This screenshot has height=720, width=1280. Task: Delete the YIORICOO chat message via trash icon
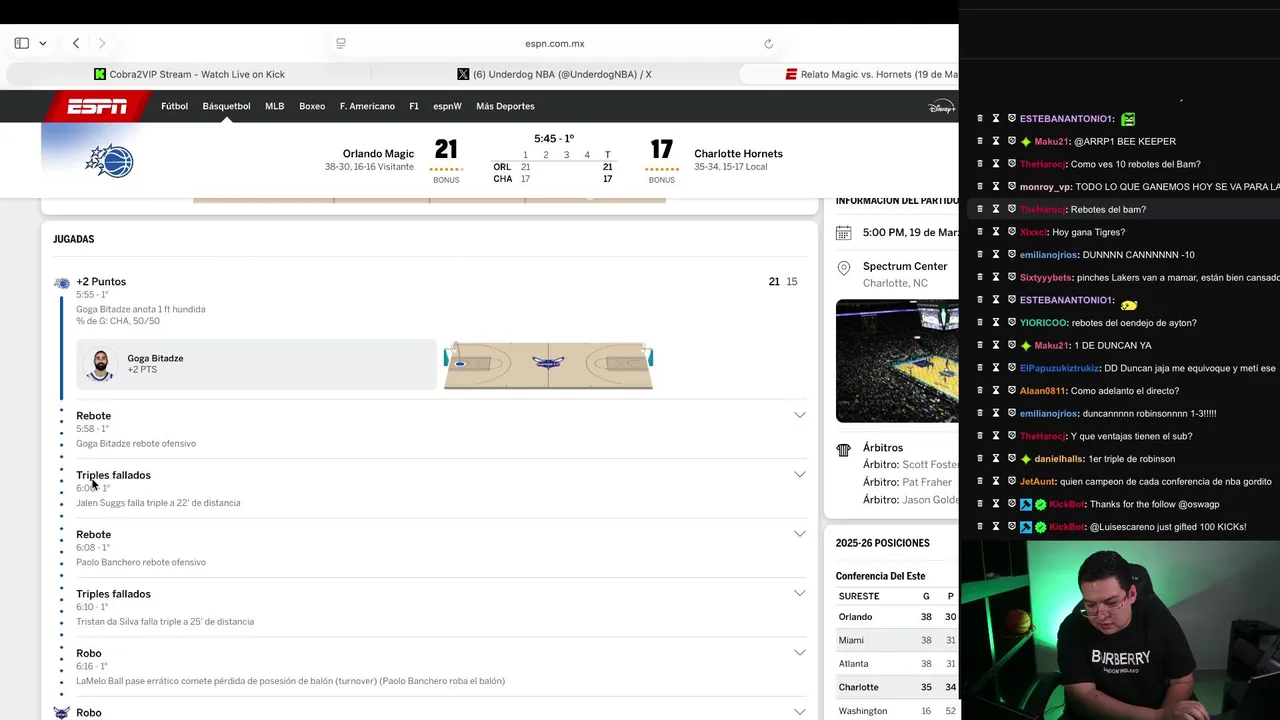pyautogui.click(x=980, y=322)
